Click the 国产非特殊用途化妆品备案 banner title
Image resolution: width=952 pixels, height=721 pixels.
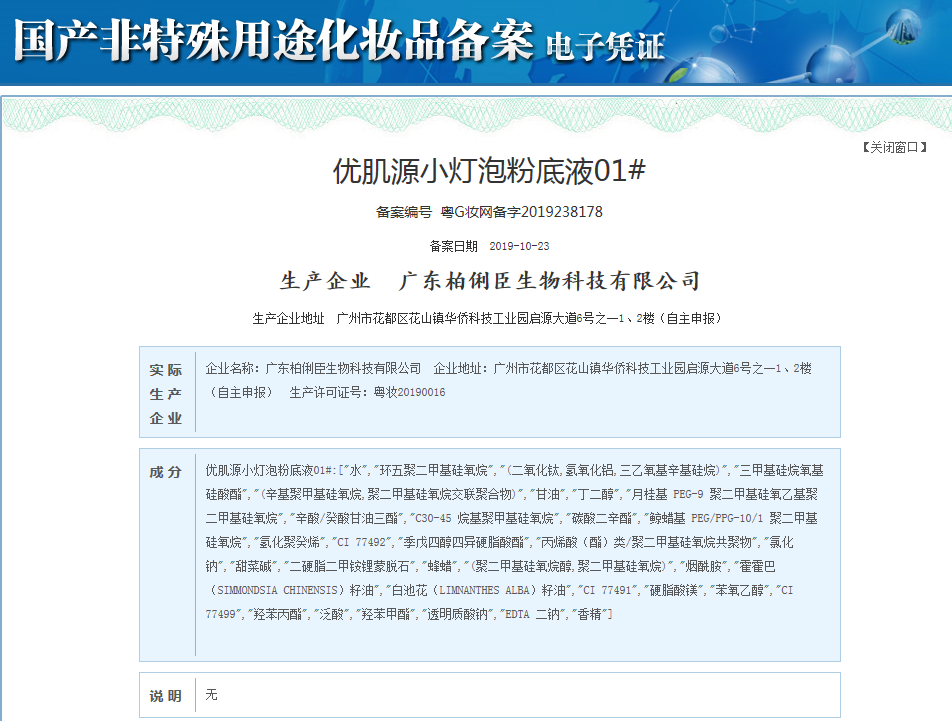[x=274, y=40]
